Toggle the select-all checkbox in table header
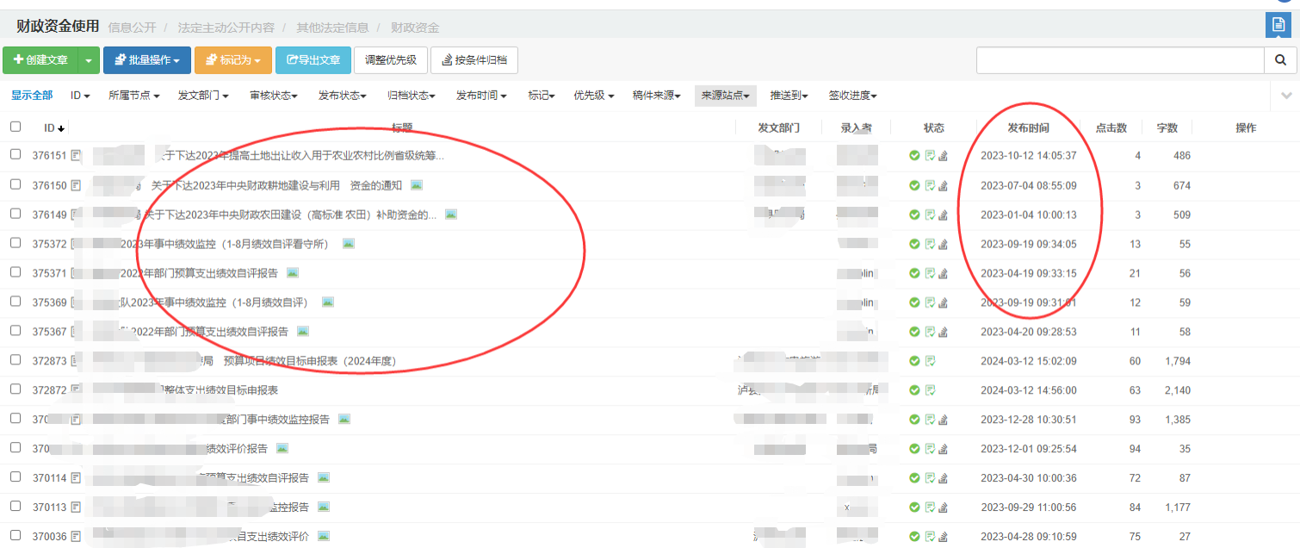This screenshot has width=1300, height=548. [x=15, y=127]
